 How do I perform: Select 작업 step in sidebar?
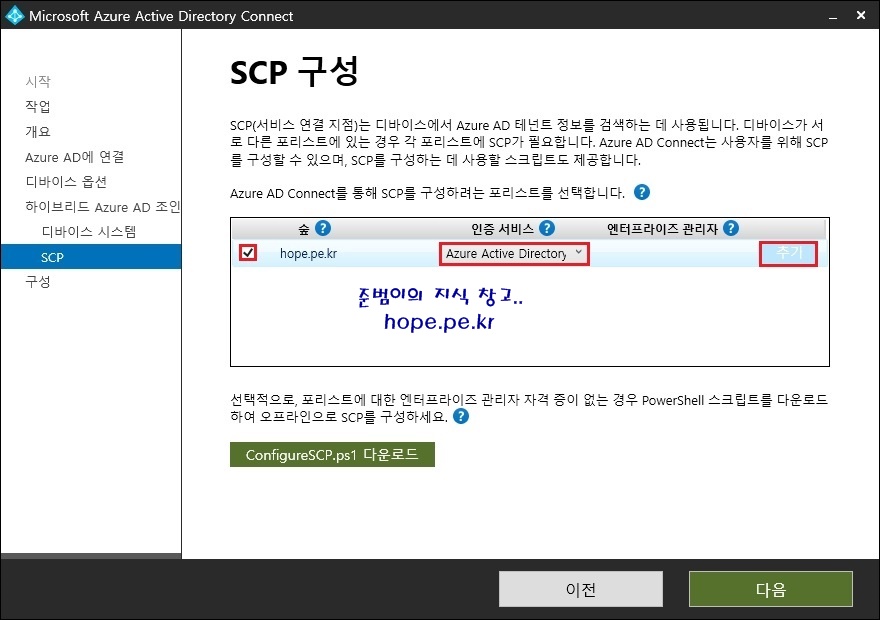point(38,106)
